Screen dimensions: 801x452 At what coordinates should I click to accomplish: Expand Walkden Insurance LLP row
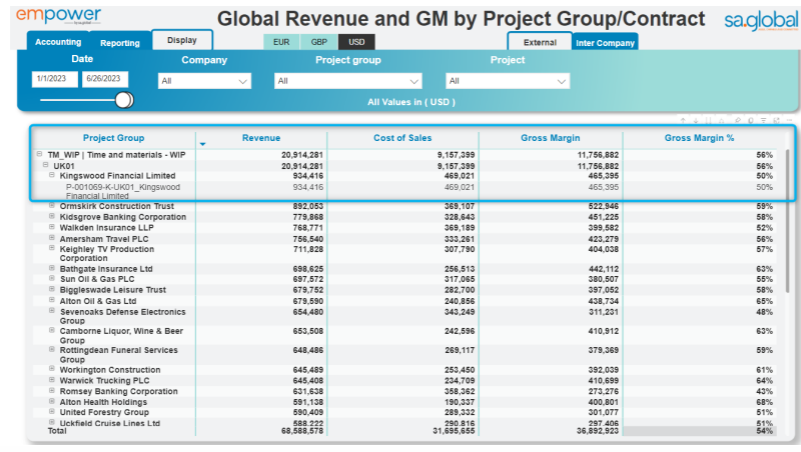coord(52,227)
